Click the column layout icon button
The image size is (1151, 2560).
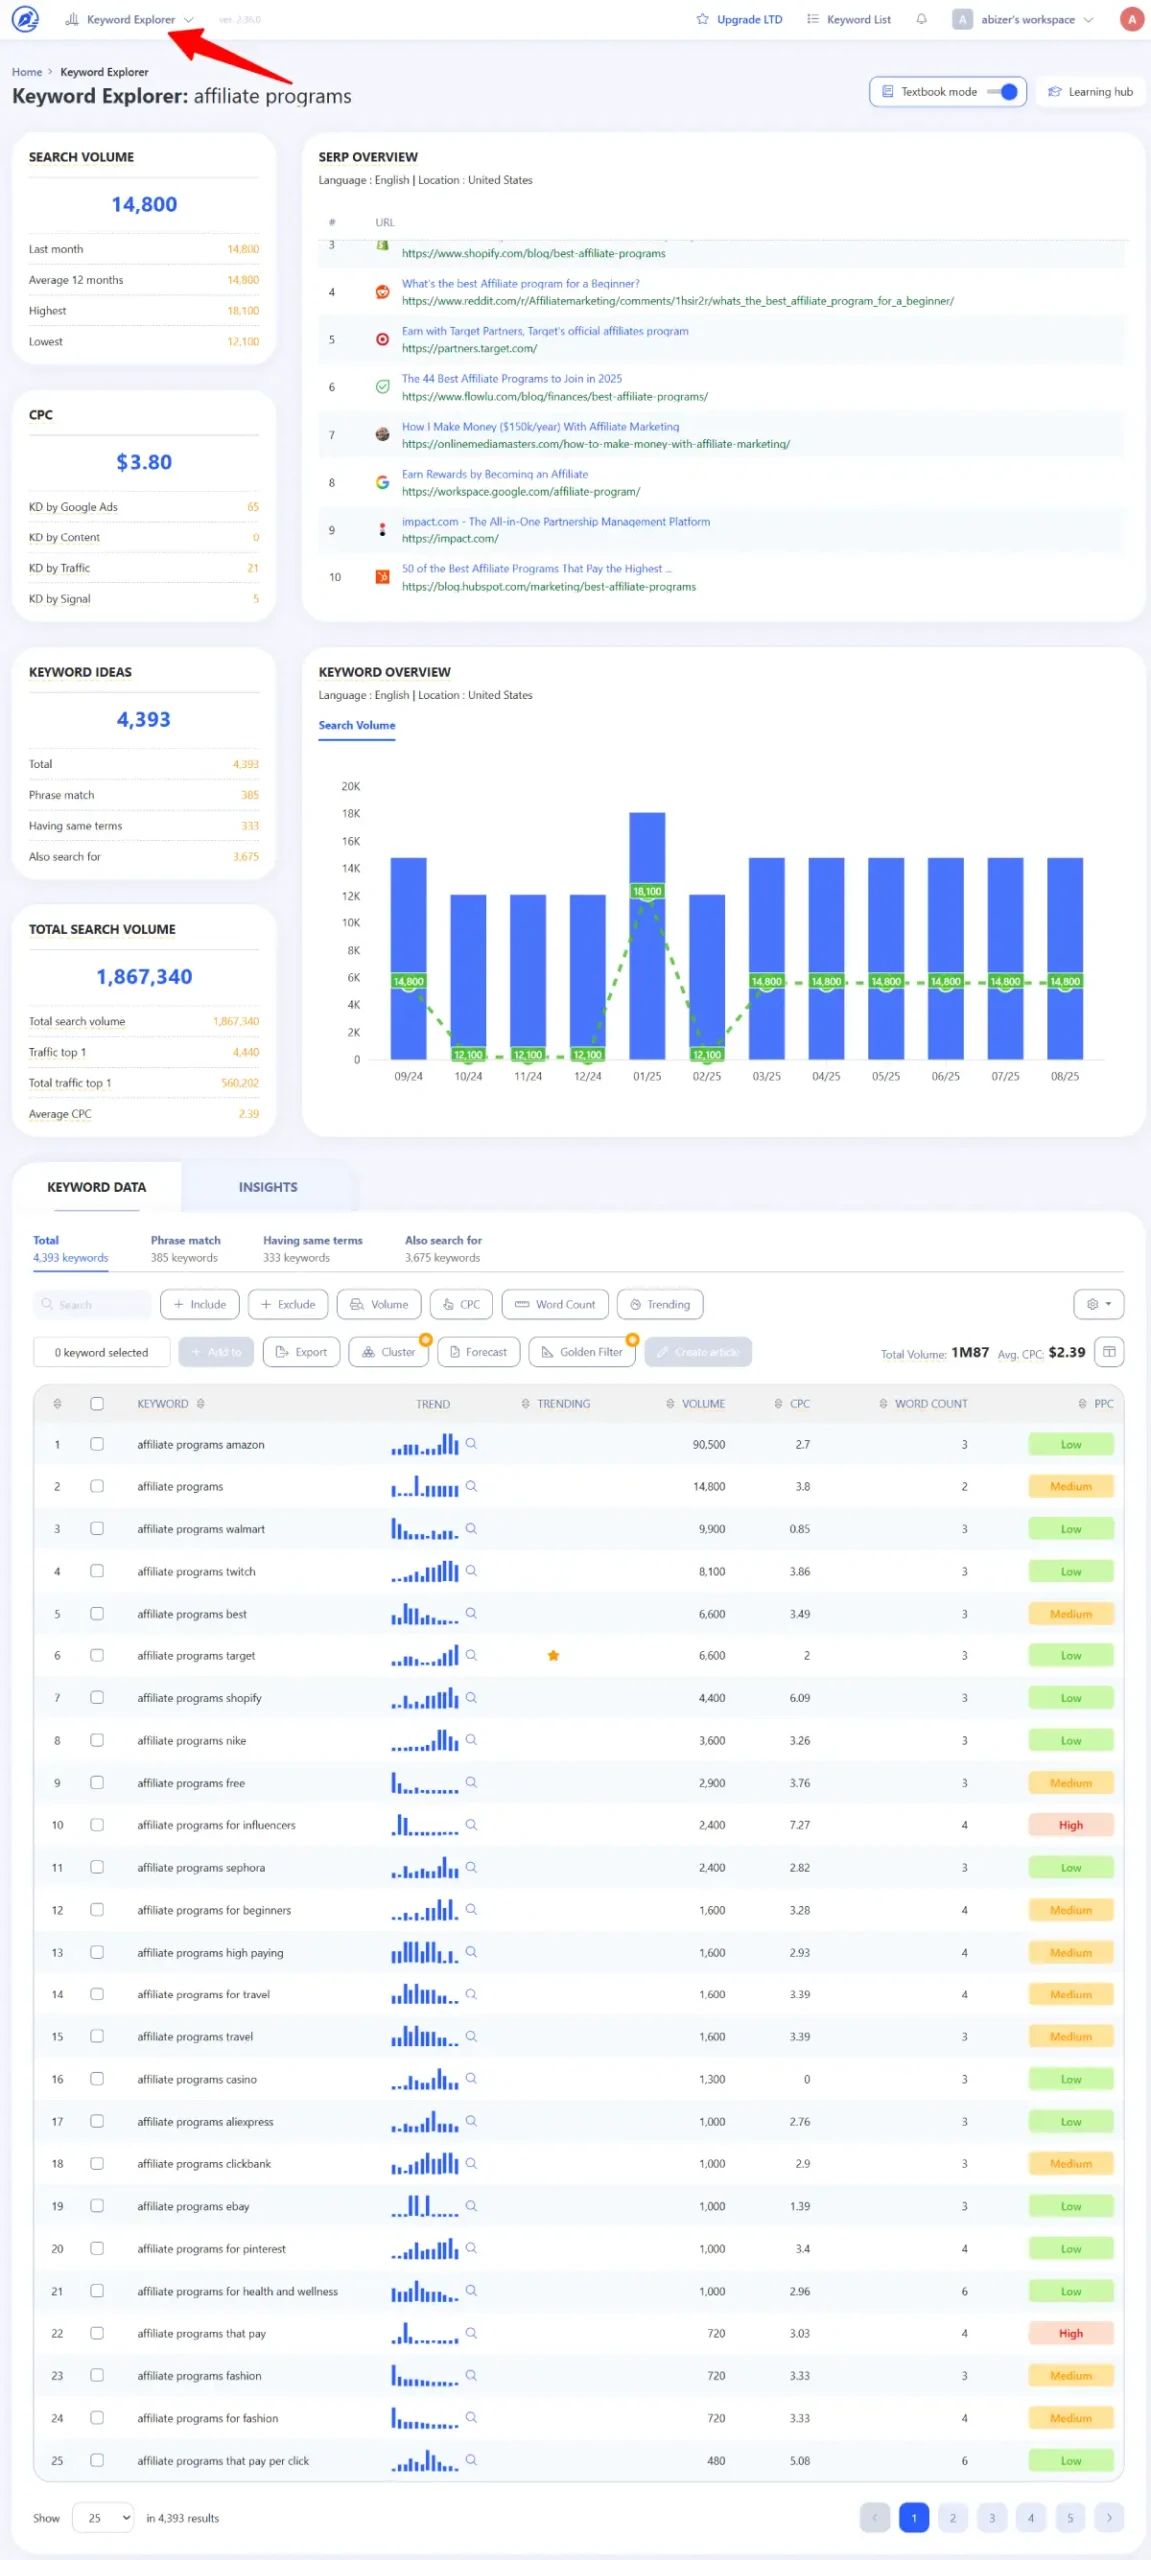click(1108, 1352)
